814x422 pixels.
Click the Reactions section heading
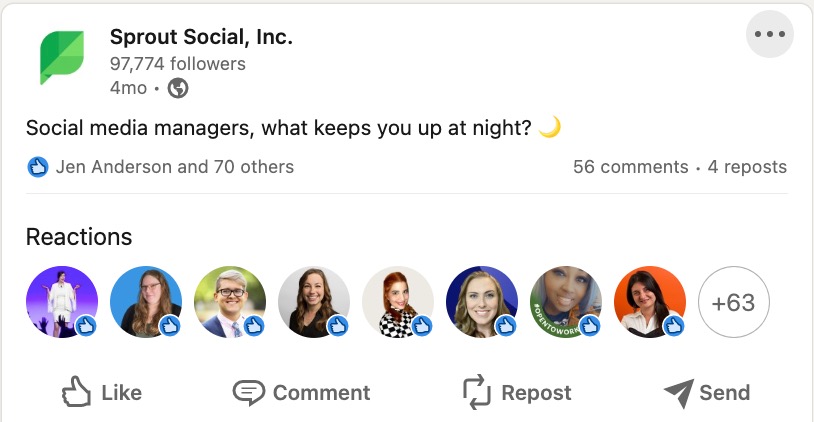click(x=79, y=237)
